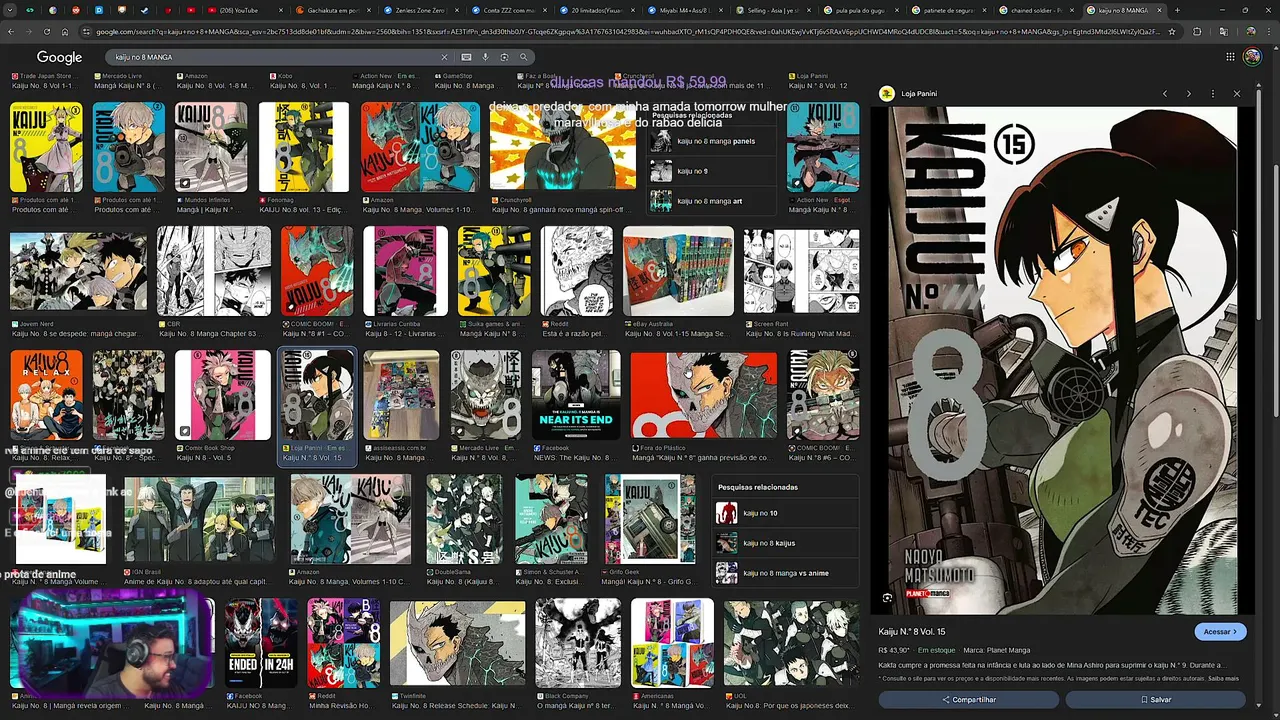Open more options menu in preview panel
The height and width of the screenshot is (720, 1280).
[x=1213, y=94]
